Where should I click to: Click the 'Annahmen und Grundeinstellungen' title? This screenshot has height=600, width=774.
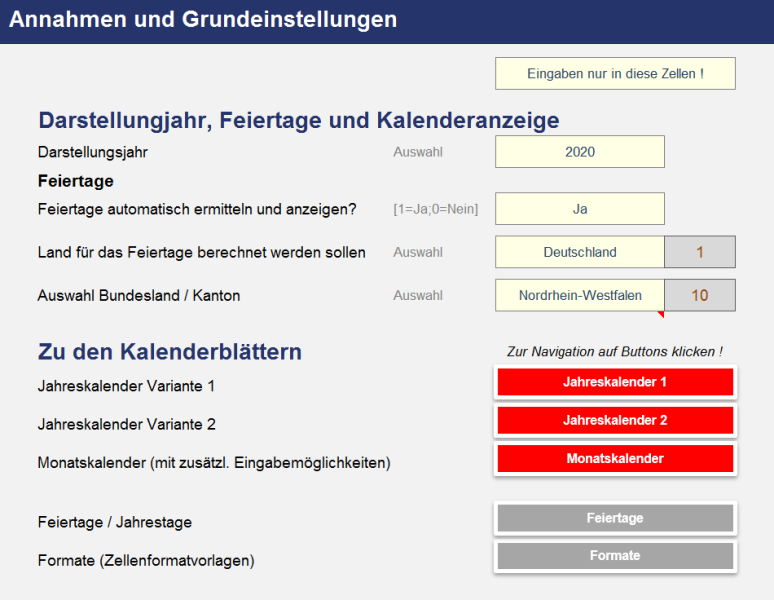[x=203, y=20]
